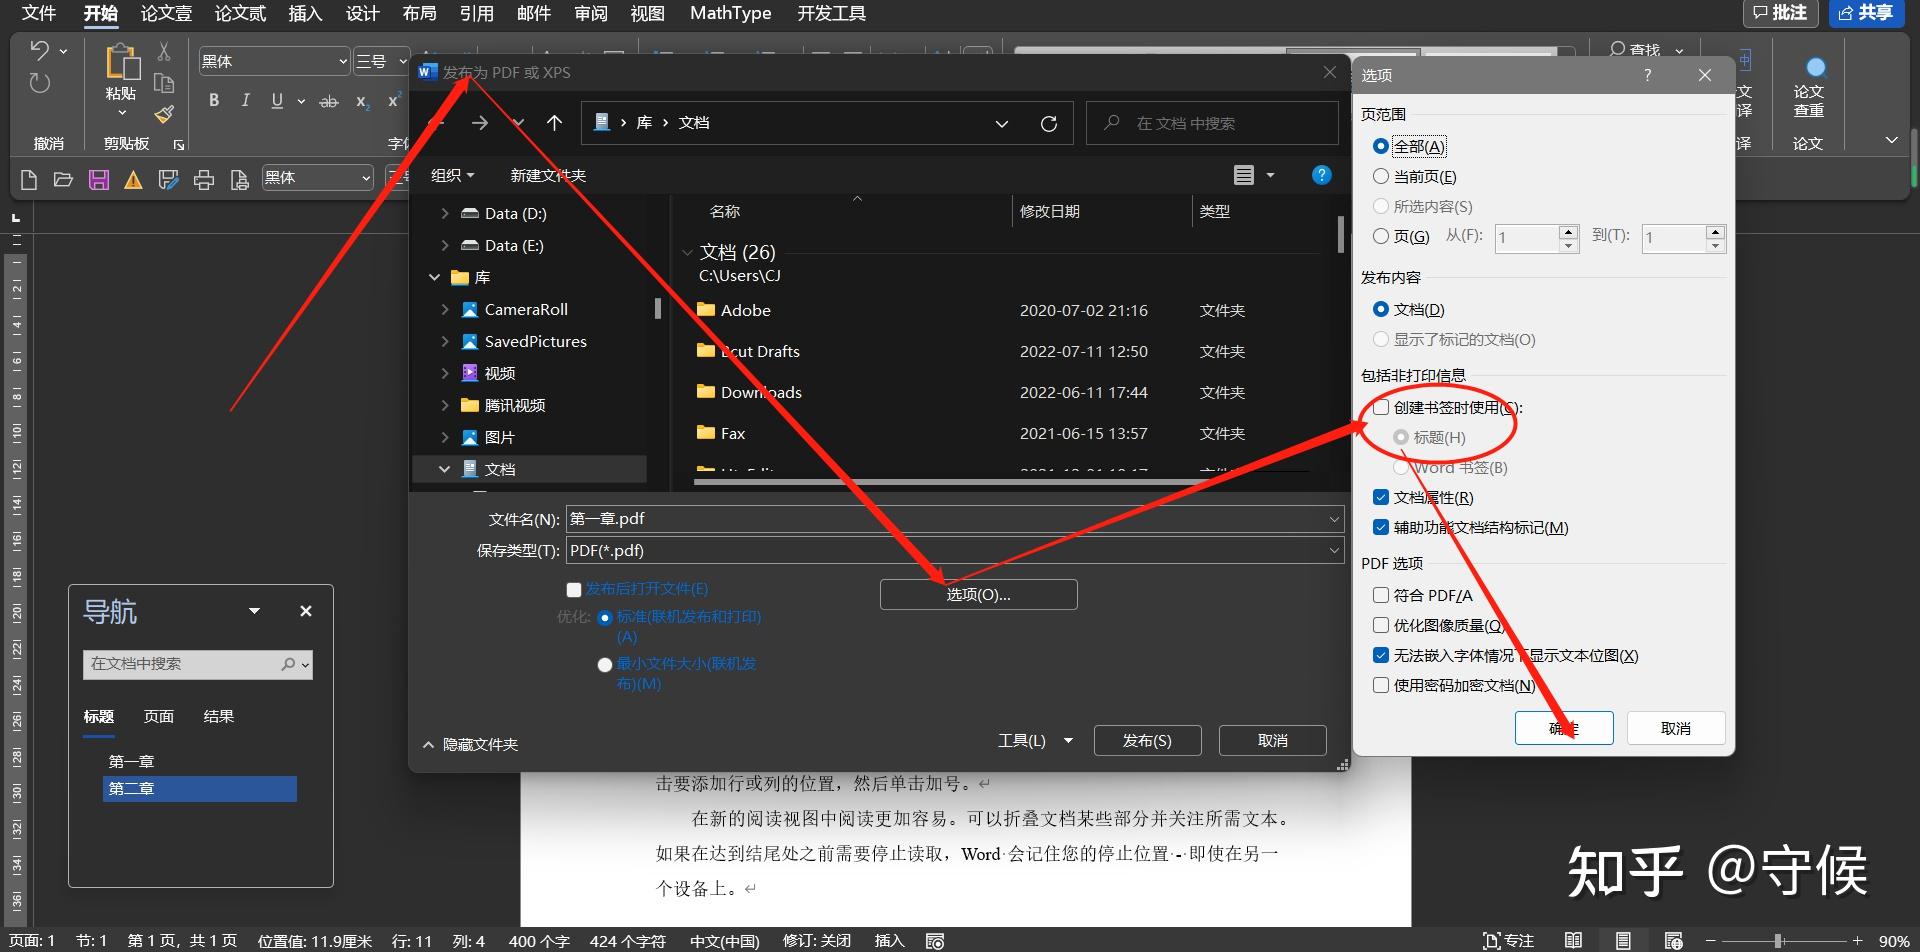Switch to Read Mode view in status bar
The image size is (1920, 952).
1573,941
